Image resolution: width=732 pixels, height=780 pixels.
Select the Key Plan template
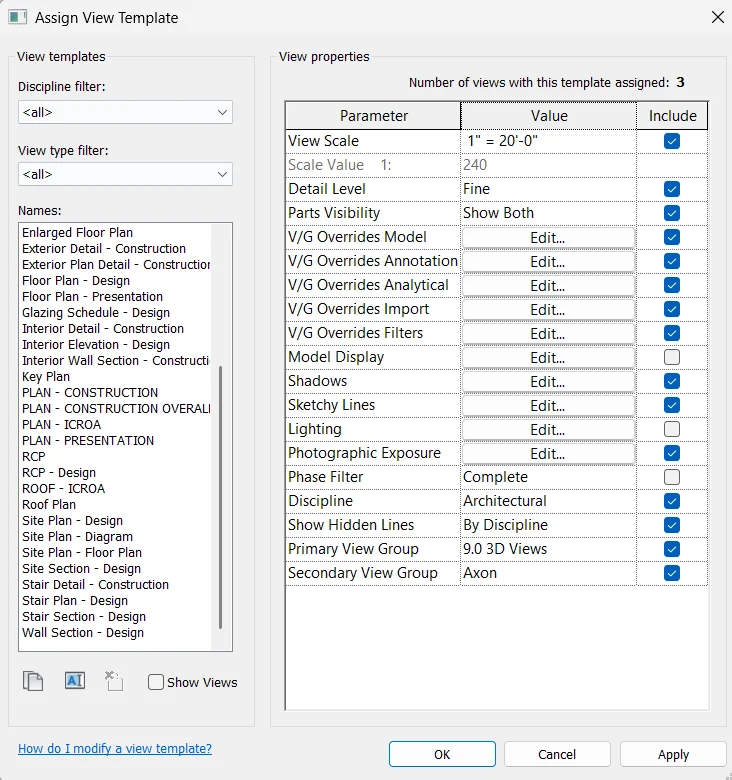tap(46, 377)
